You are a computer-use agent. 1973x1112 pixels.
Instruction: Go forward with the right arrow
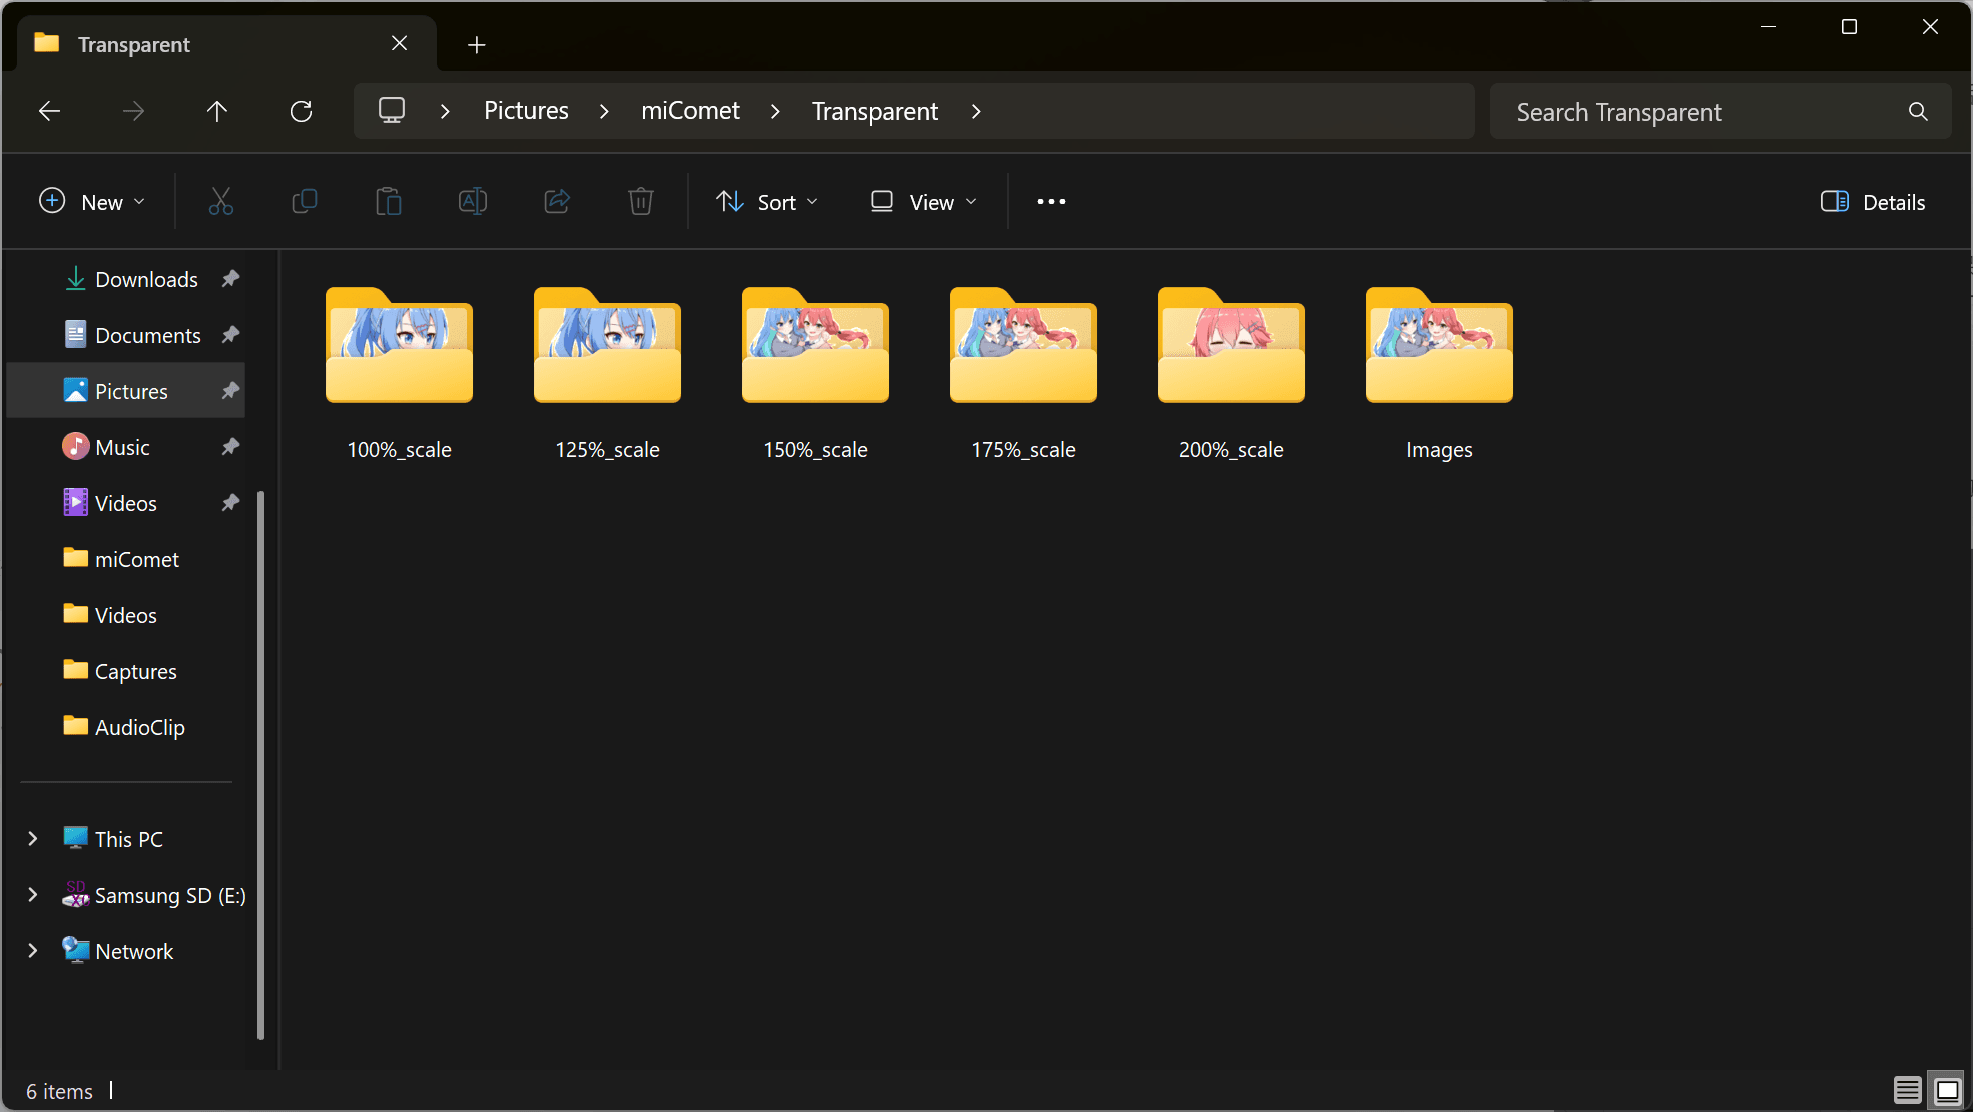point(133,111)
